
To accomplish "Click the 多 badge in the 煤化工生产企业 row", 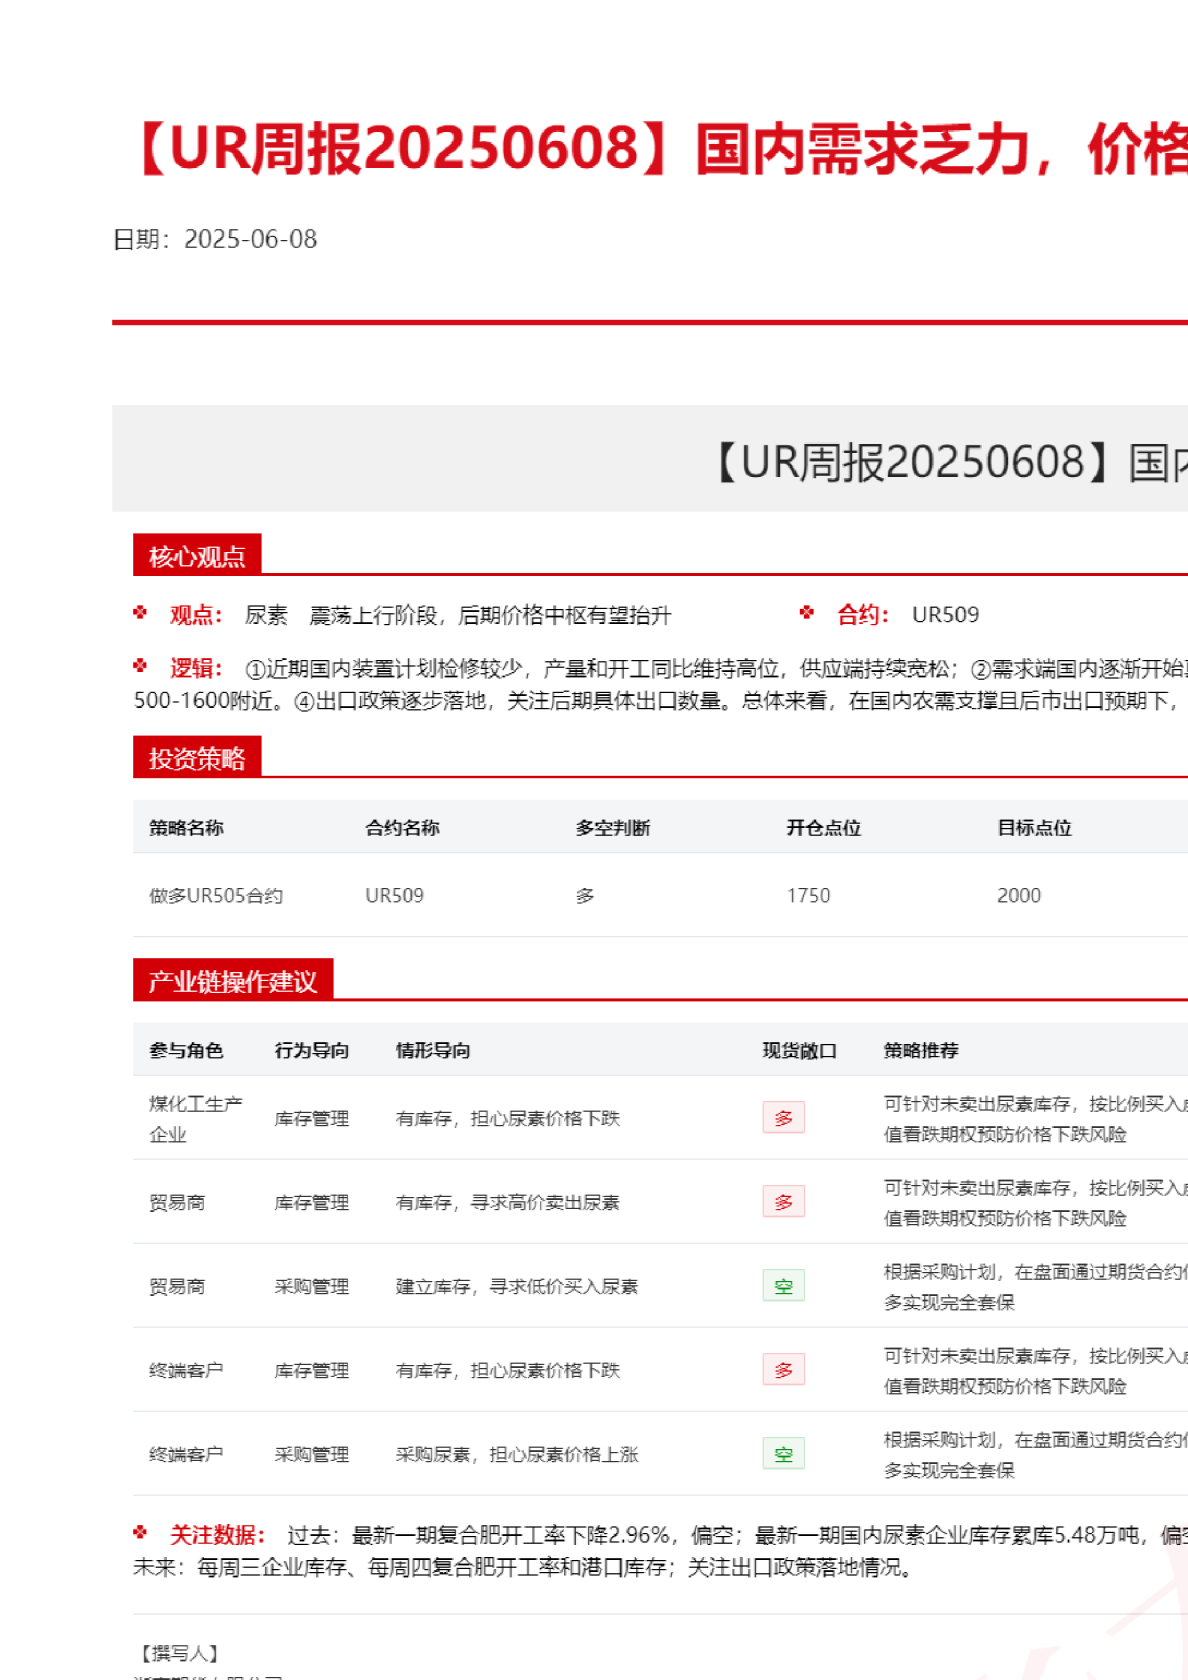I will click(x=783, y=1118).
